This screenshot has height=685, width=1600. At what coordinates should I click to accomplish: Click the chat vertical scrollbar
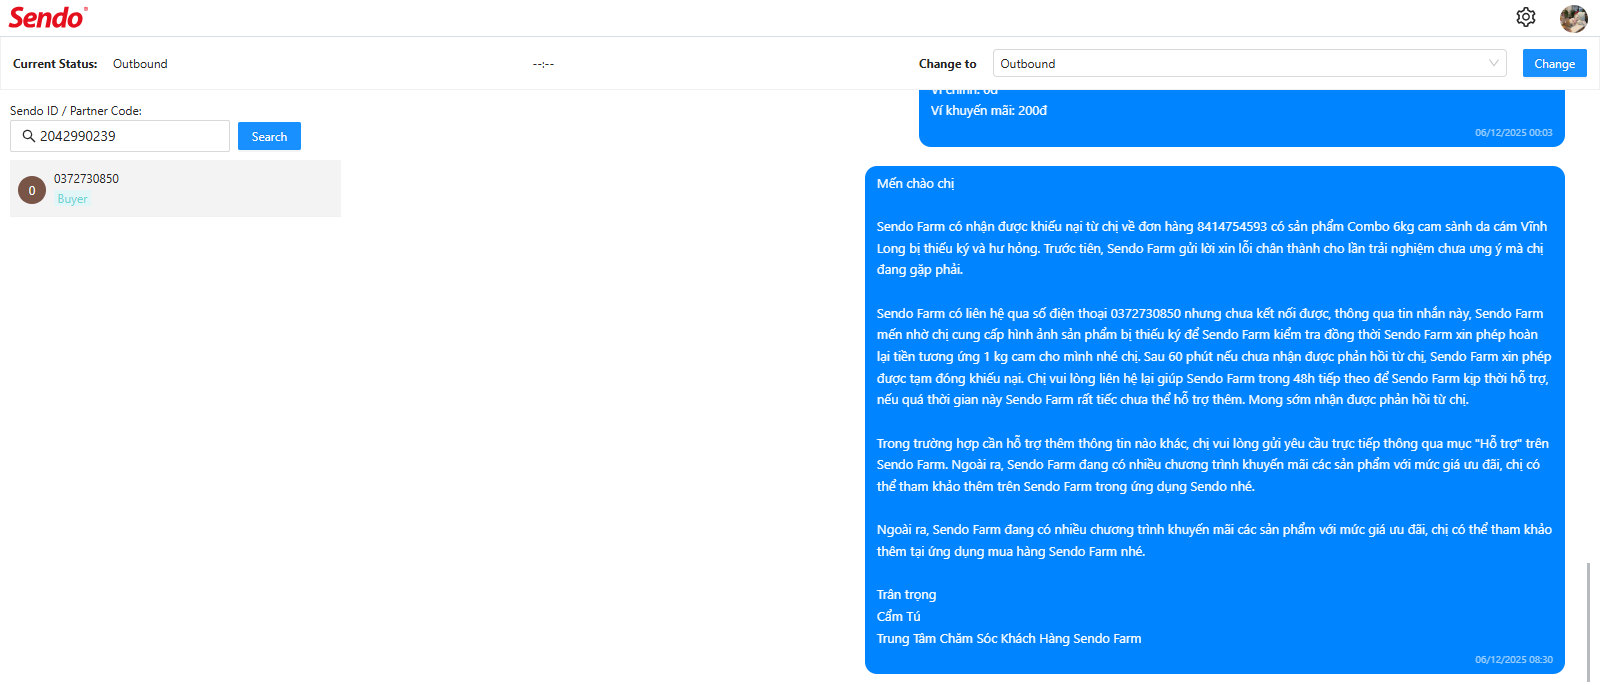coord(1587,620)
